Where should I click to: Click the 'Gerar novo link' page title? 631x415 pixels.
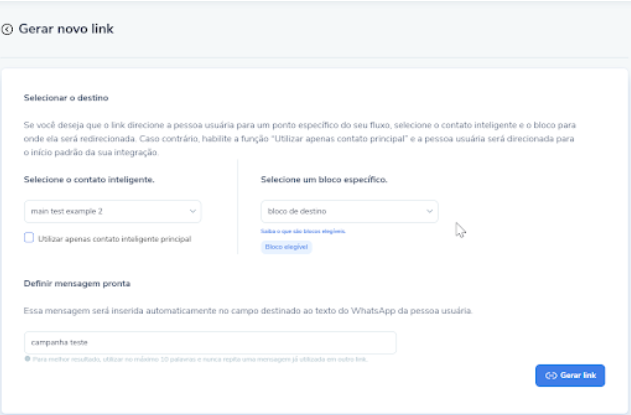[x=66, y=30]
